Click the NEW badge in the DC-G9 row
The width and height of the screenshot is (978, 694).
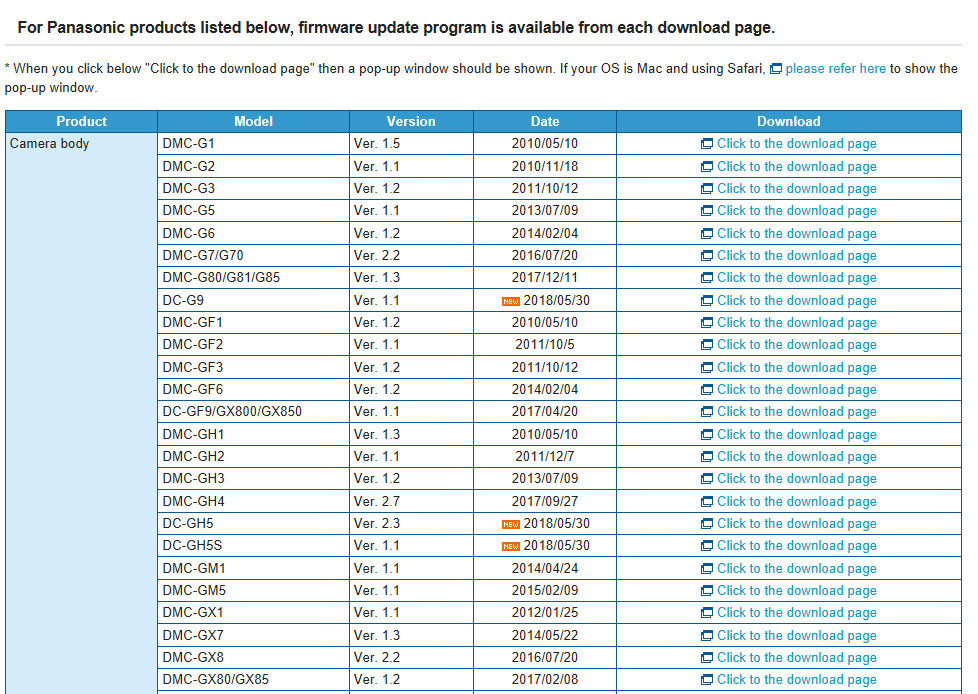coord(511,302)
